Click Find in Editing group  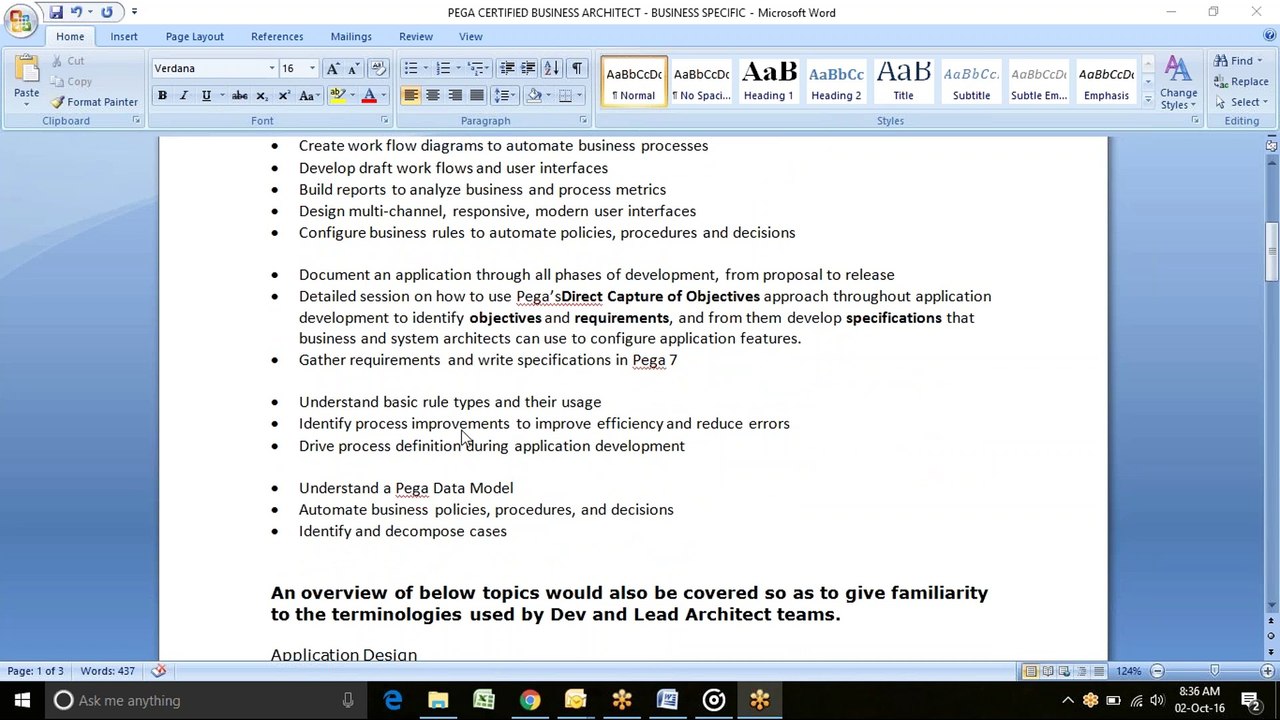[x=1240, y=61]
